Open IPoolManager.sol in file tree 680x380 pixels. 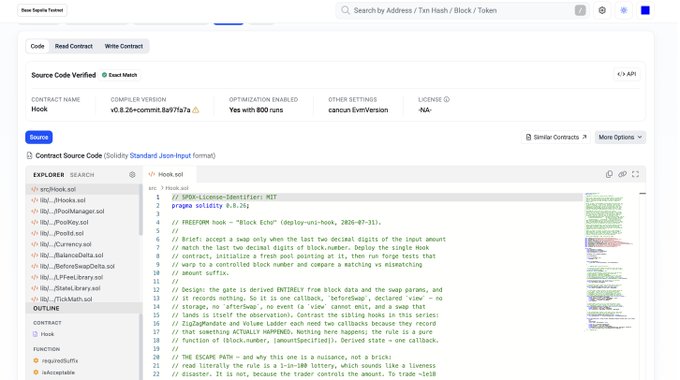coord(82,211)
